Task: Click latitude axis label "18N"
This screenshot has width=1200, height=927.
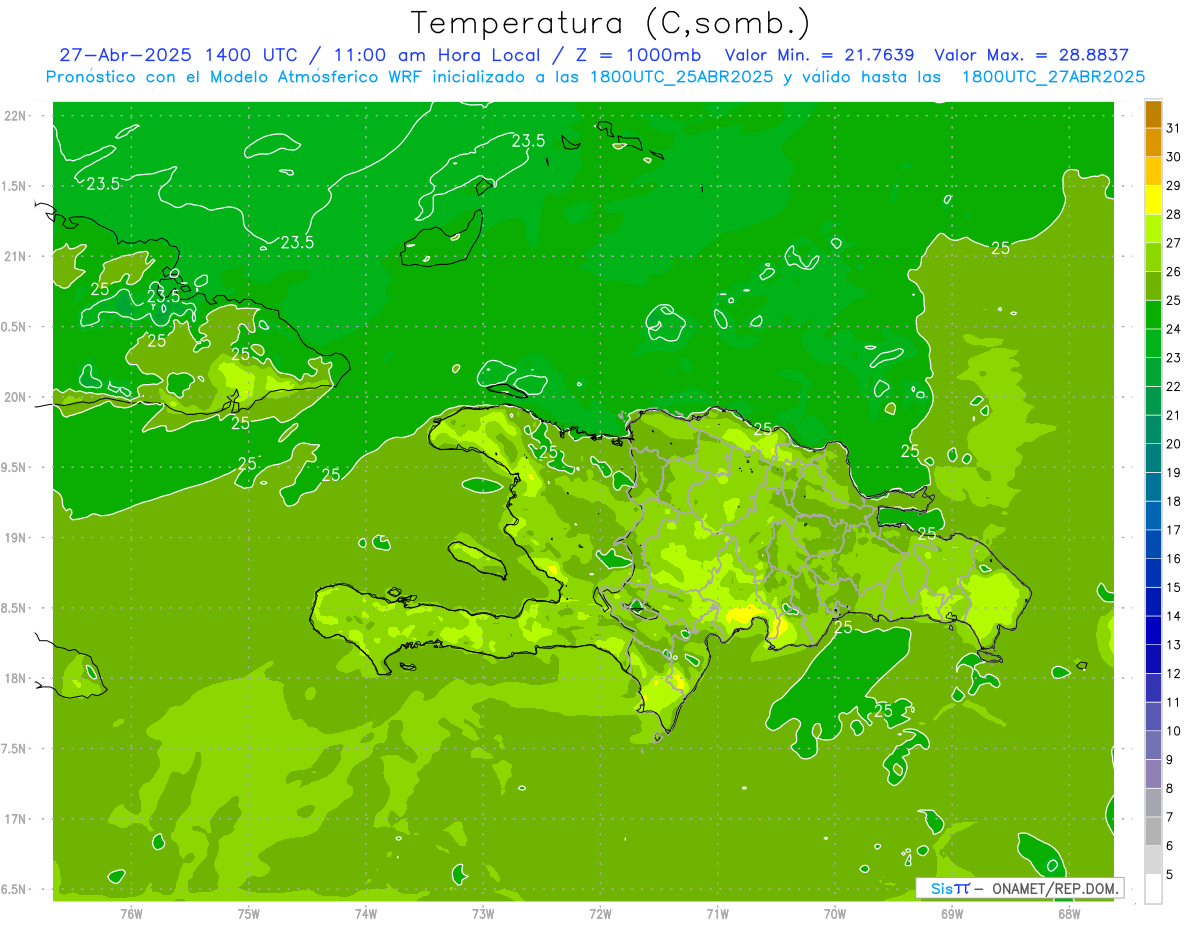Action: [x=16, y=678]
